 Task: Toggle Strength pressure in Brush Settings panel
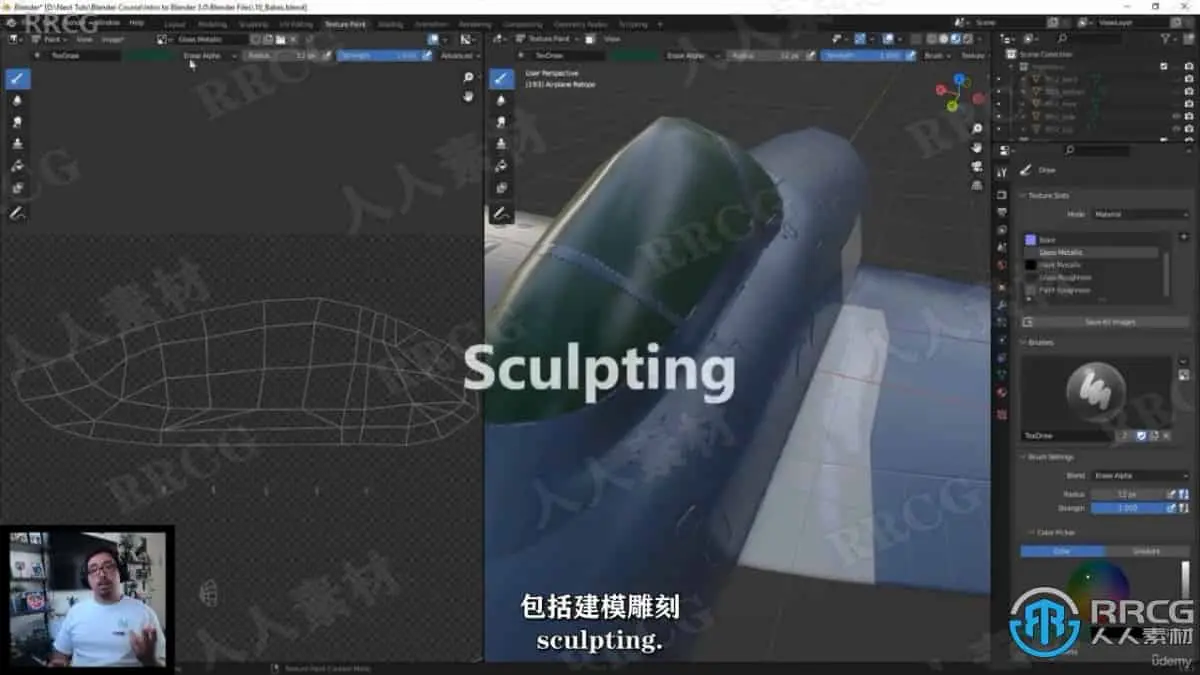pyautogui.click(x=1171, y=508)
